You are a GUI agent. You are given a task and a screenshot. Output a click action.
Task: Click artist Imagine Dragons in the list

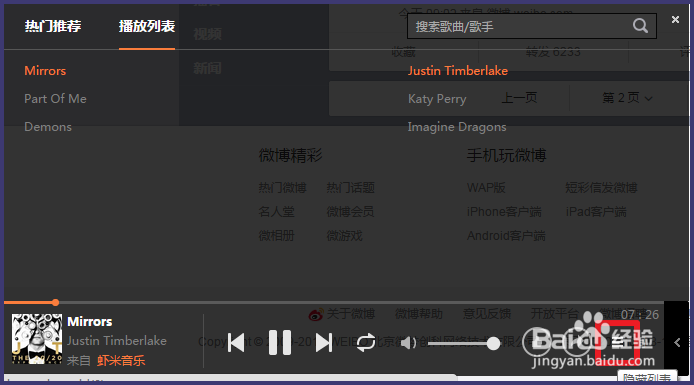457,127
